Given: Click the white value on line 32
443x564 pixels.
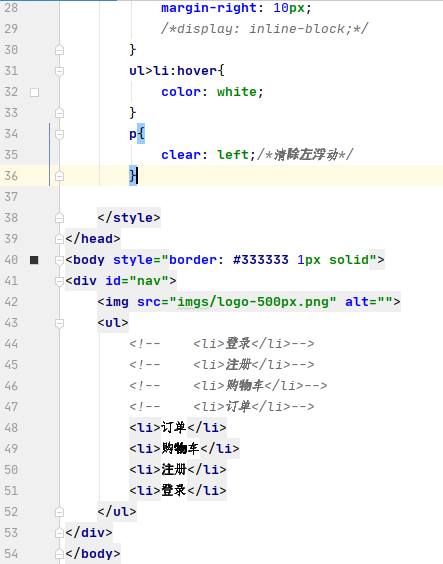Looking at the screenshot, I should click(237, 92).
